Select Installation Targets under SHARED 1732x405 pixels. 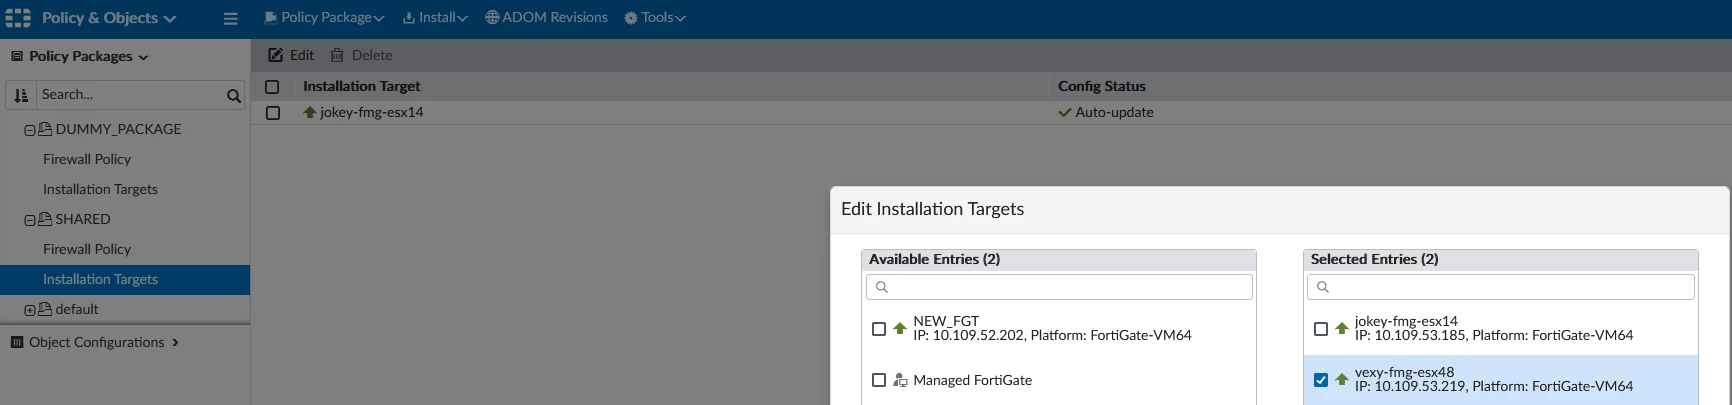tap(125, 279)
